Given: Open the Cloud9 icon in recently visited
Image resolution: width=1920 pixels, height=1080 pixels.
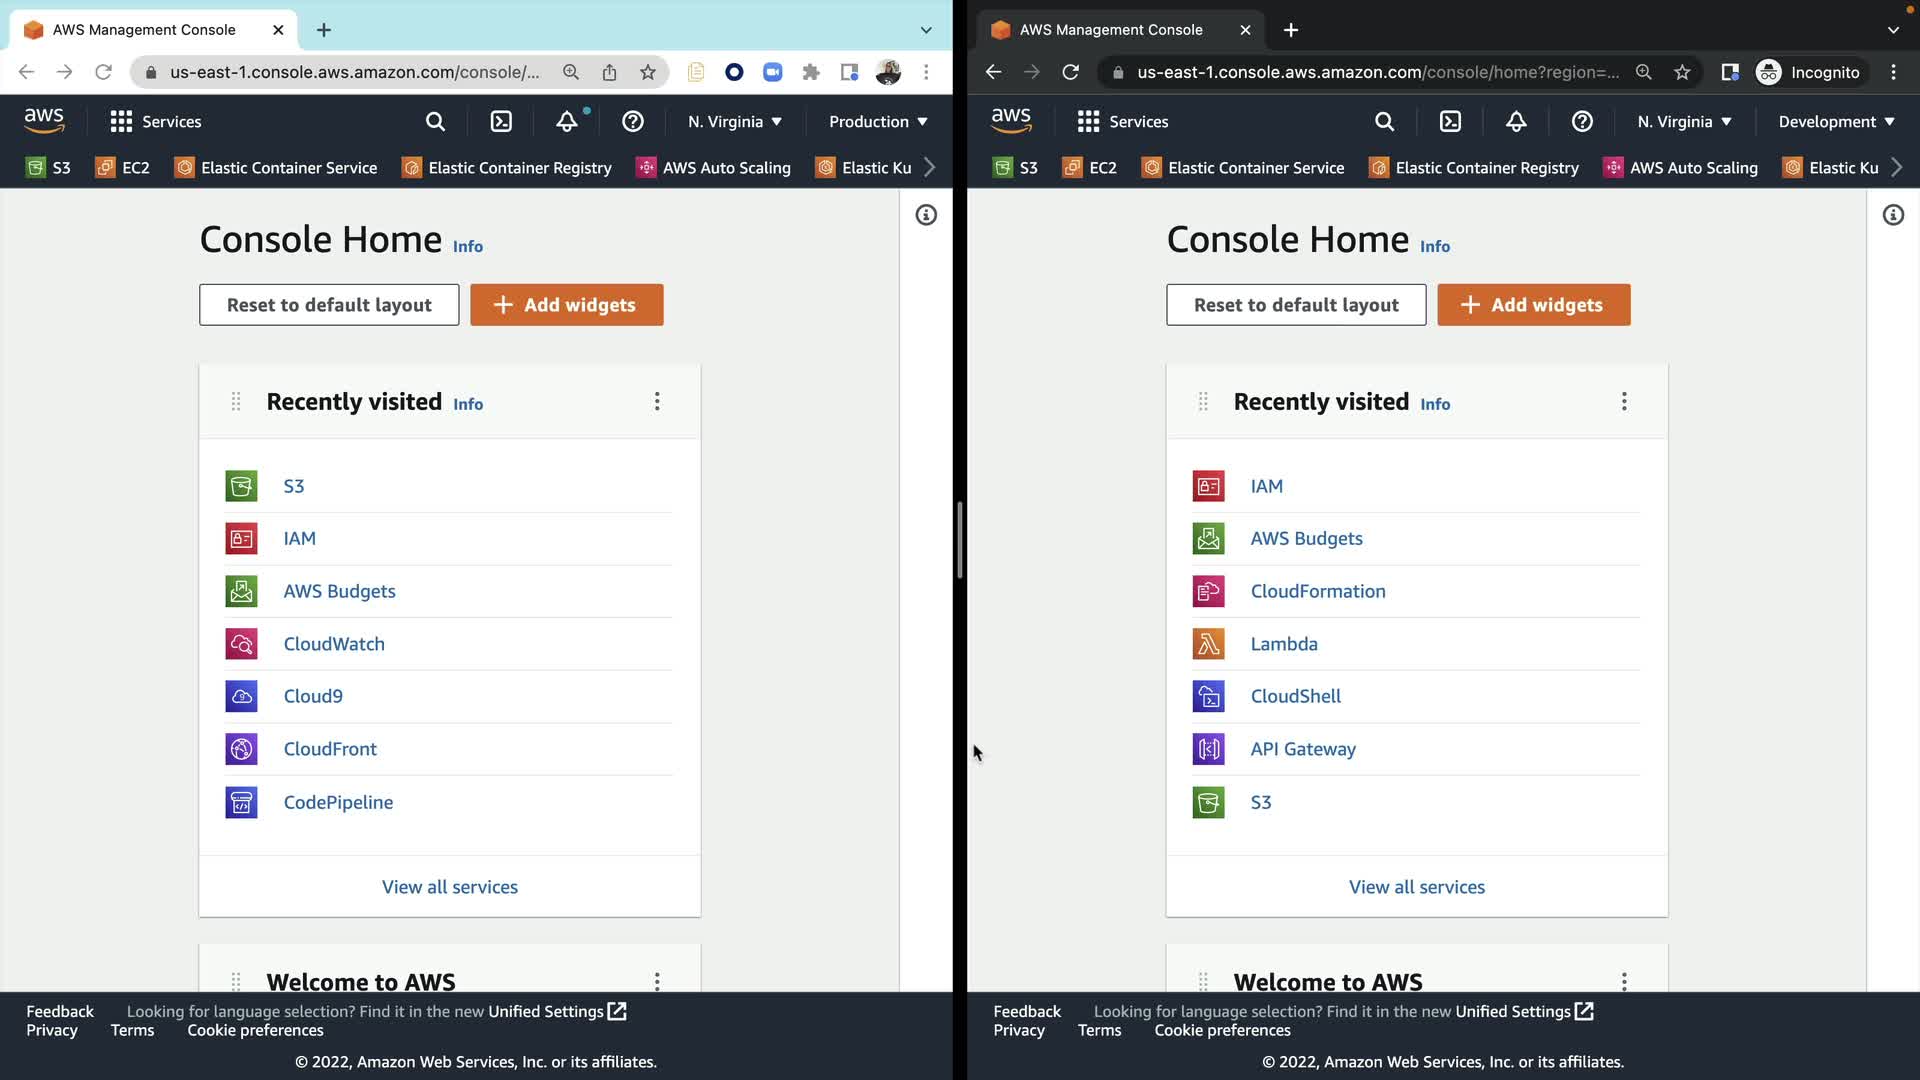Looking at the screenshot, I should click(241, 696).
